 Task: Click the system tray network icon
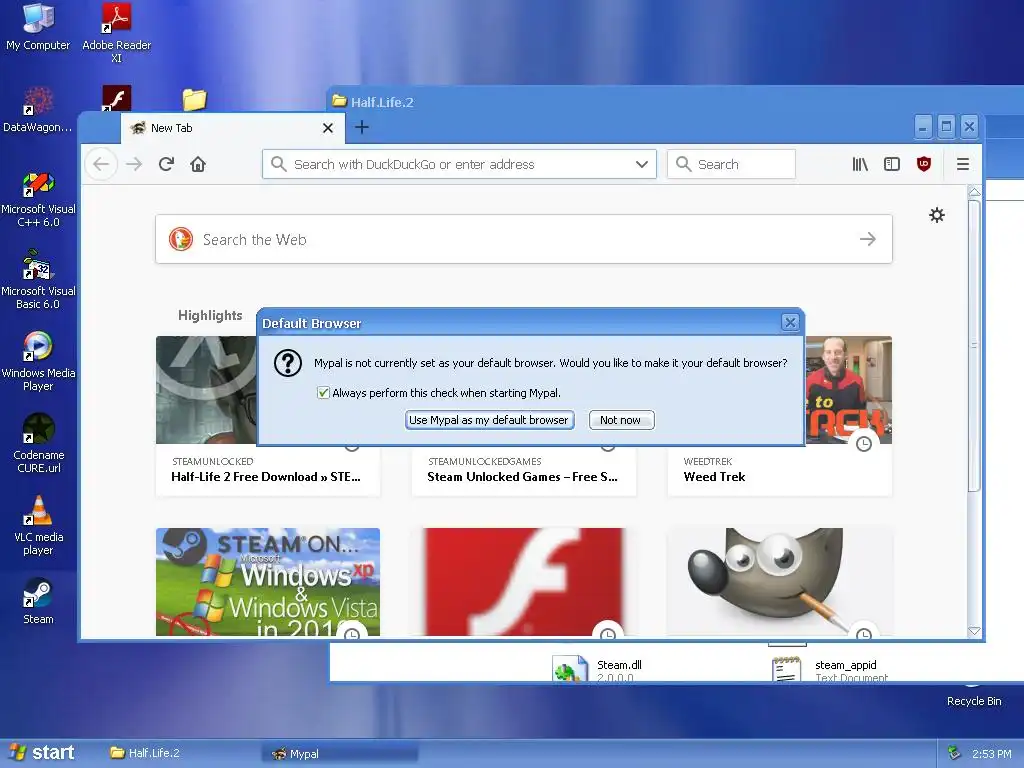click(953, 753)
